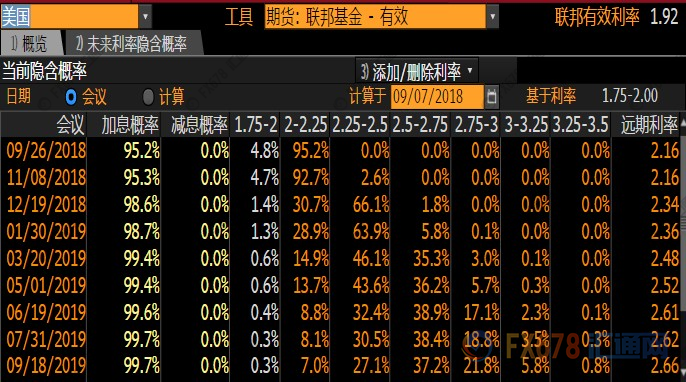The image size is (686, 382).
Task: Open the 添加/删除利率 dropdown
Action: pos(416,71)
